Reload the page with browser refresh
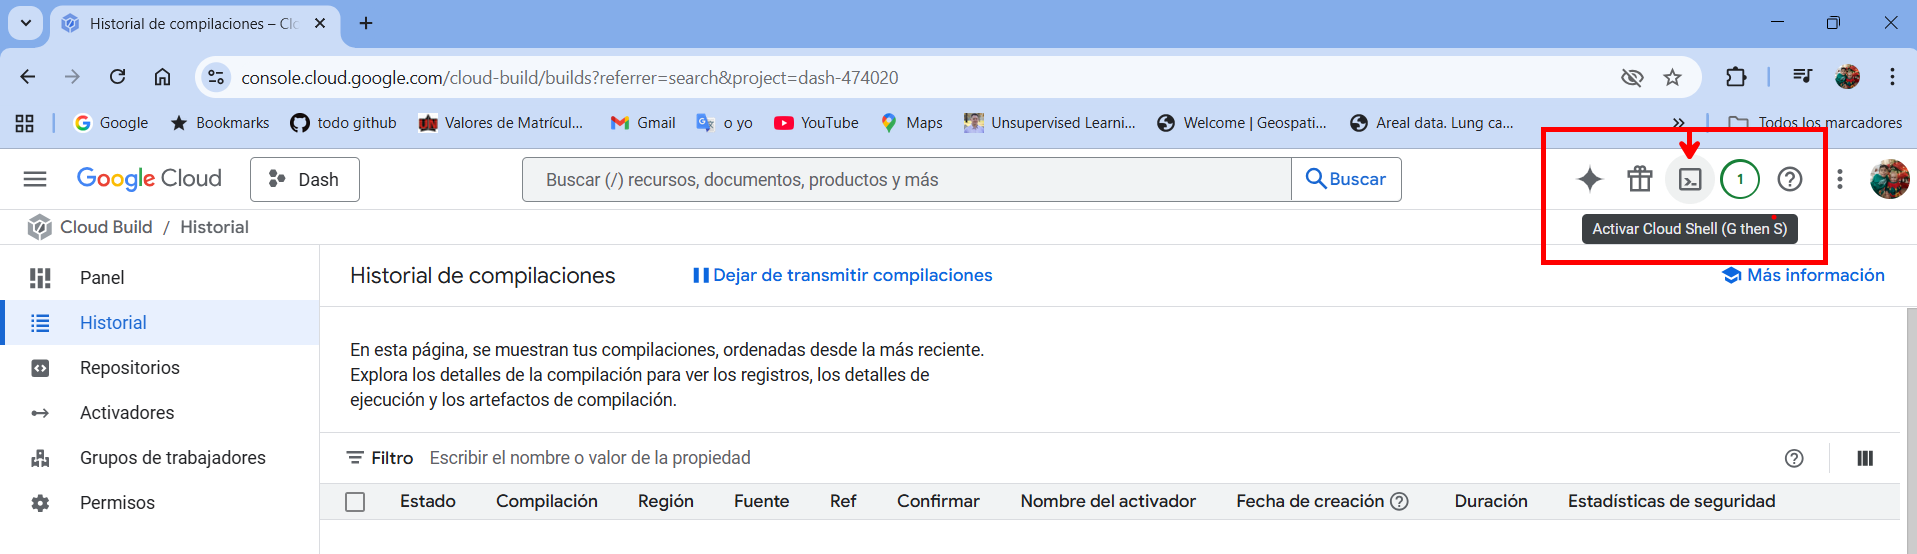 [x=117, y=77]
